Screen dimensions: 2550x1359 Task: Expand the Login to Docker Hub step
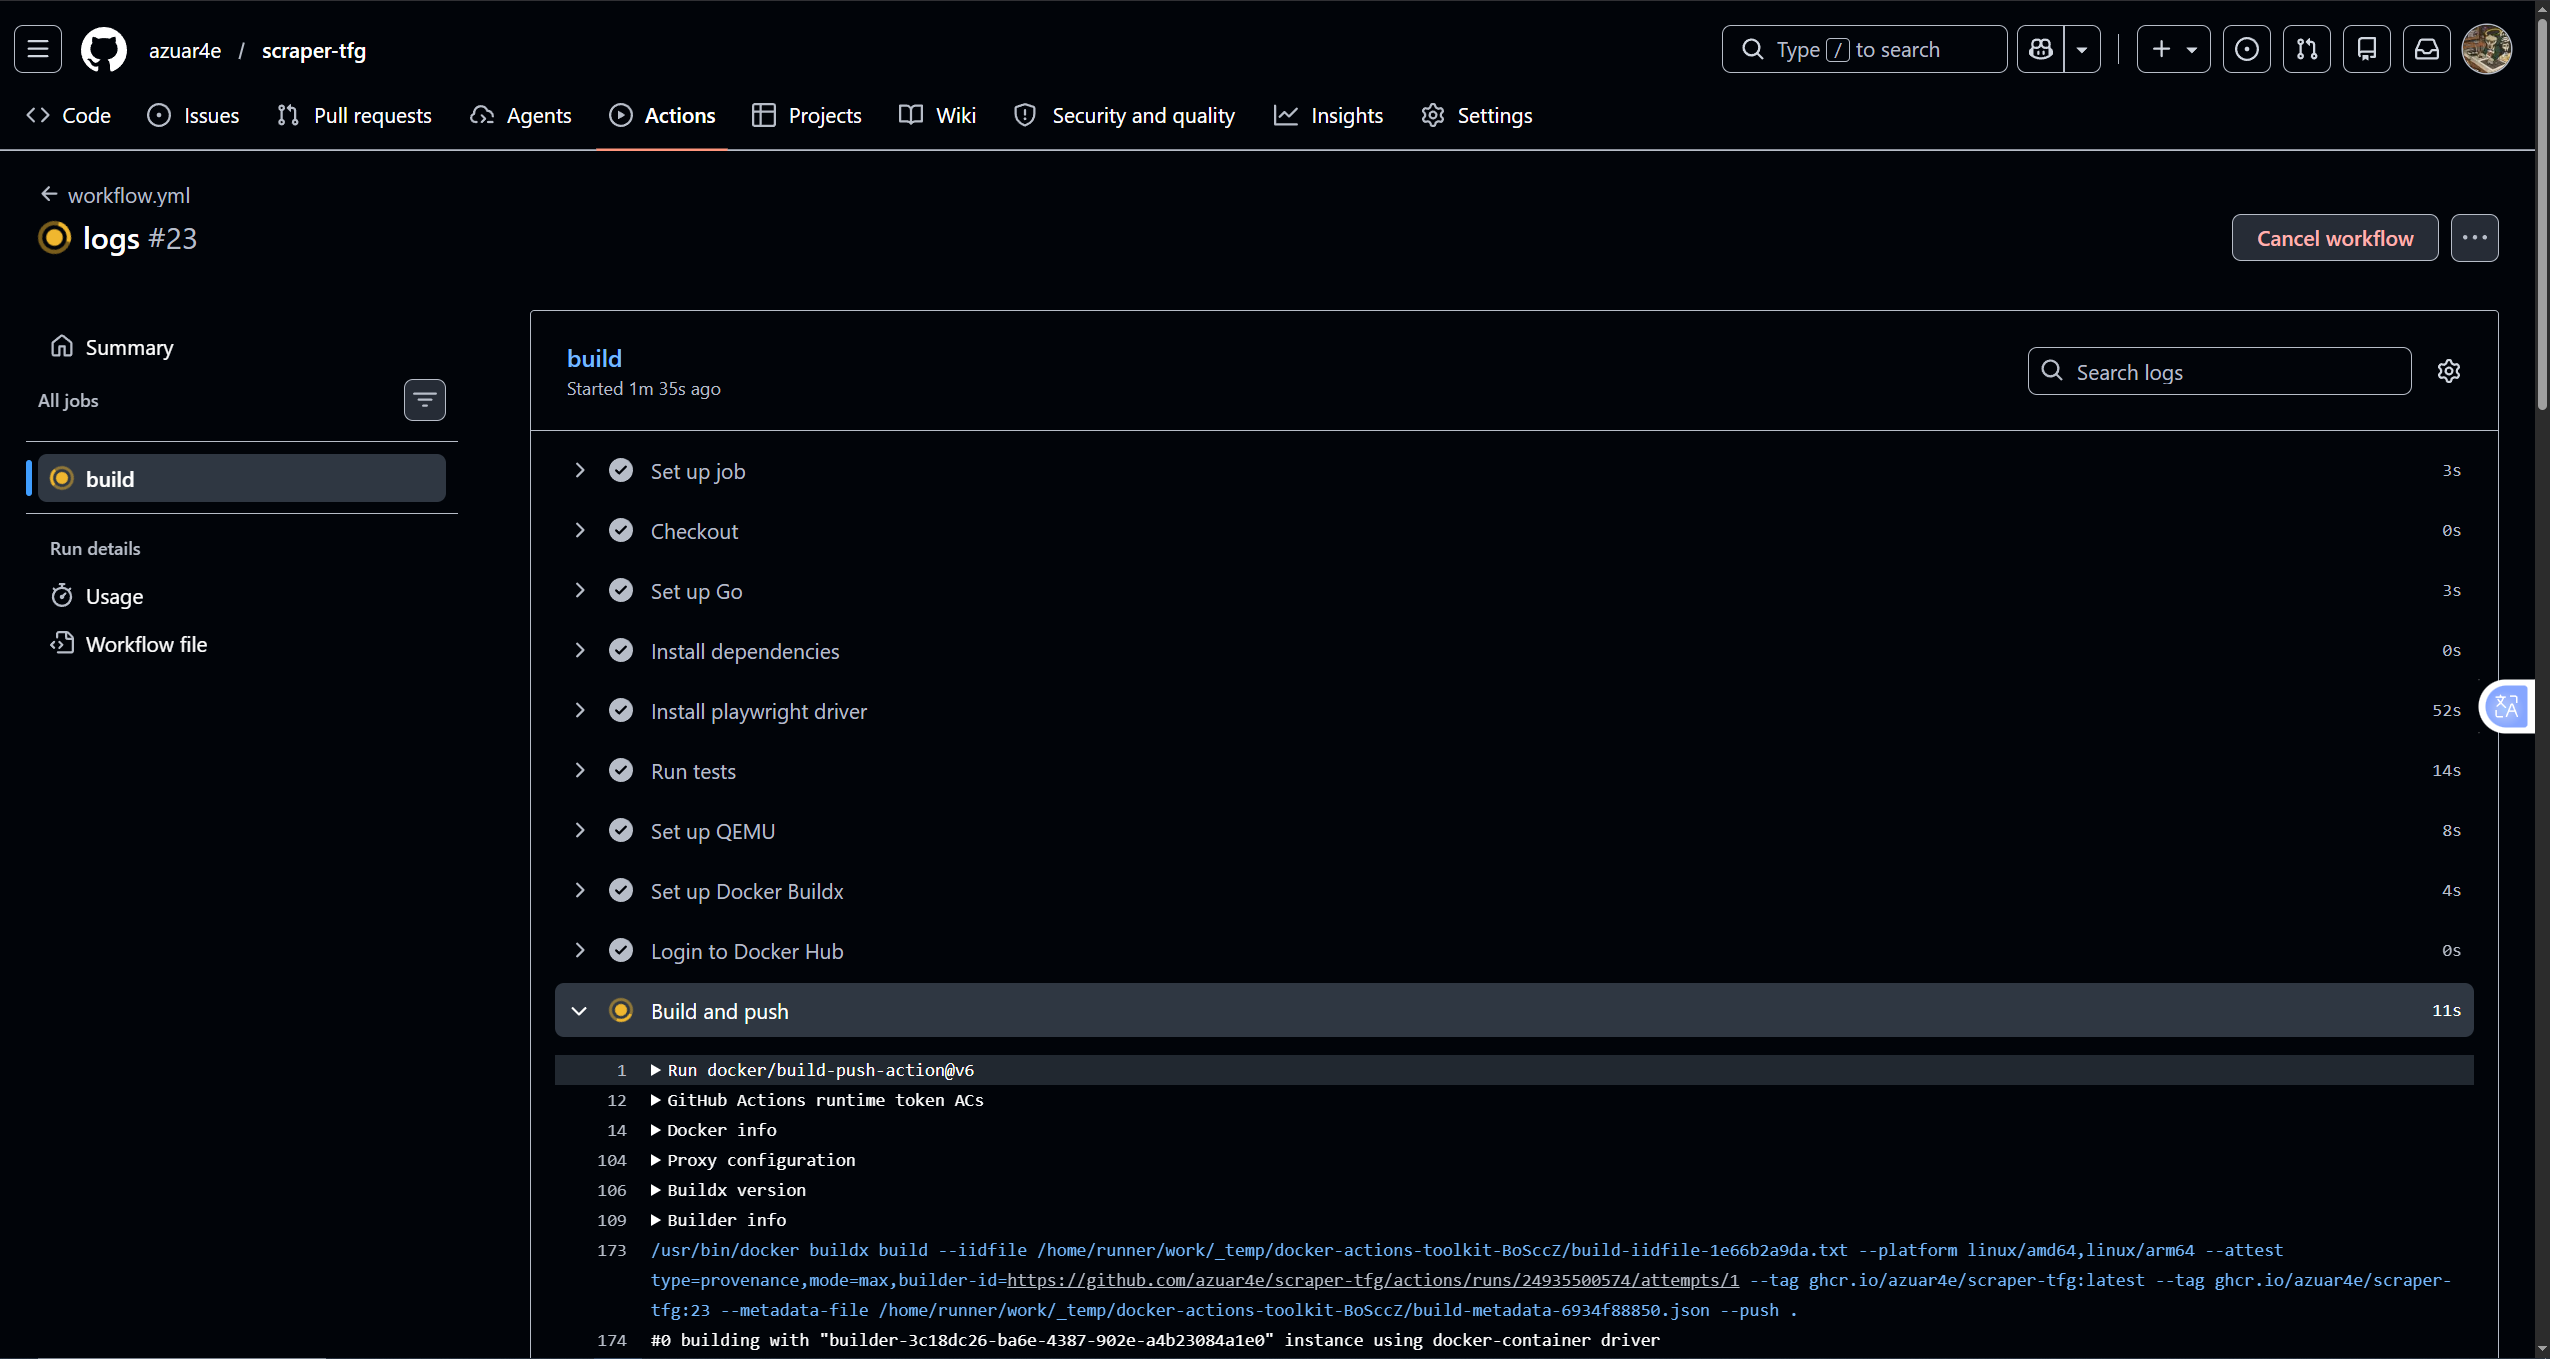1514,950
